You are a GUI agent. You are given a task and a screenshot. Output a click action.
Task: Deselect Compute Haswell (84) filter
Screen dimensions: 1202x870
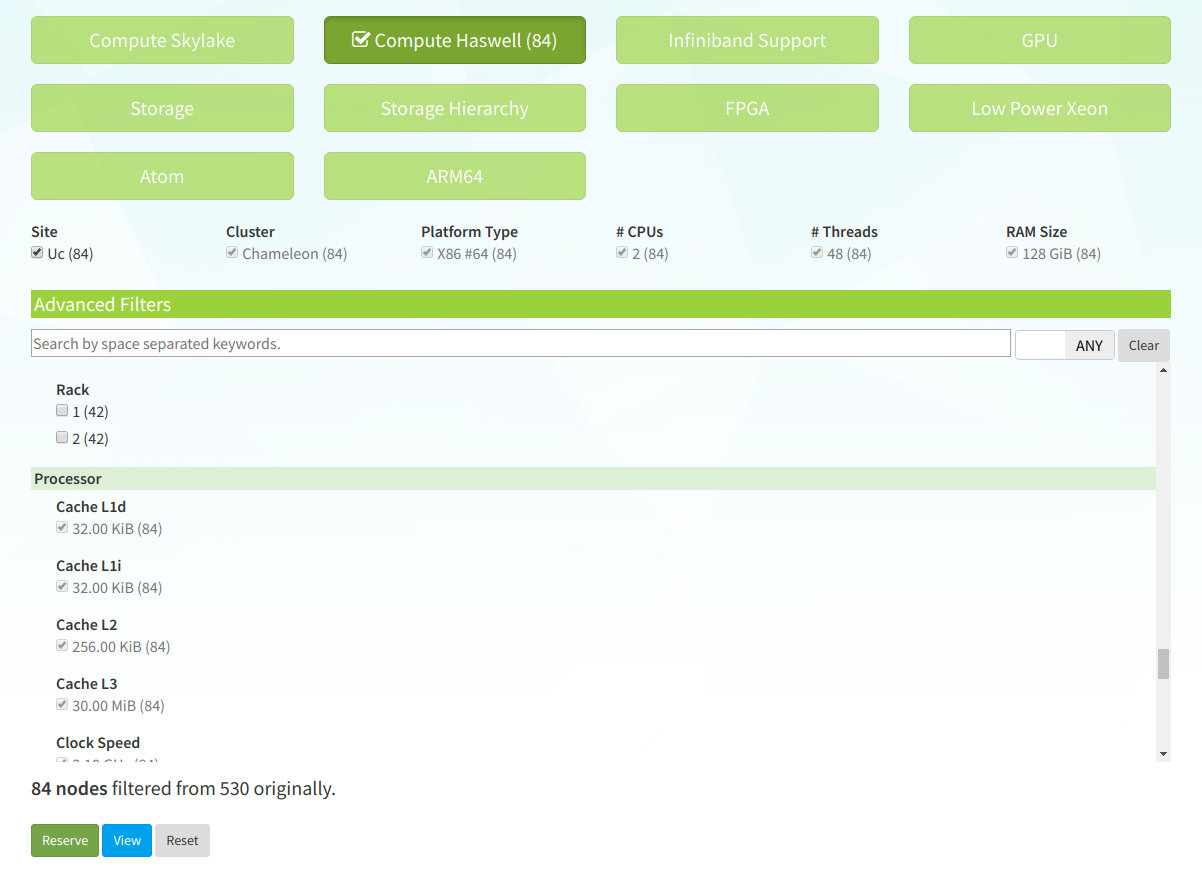[454, 40]
